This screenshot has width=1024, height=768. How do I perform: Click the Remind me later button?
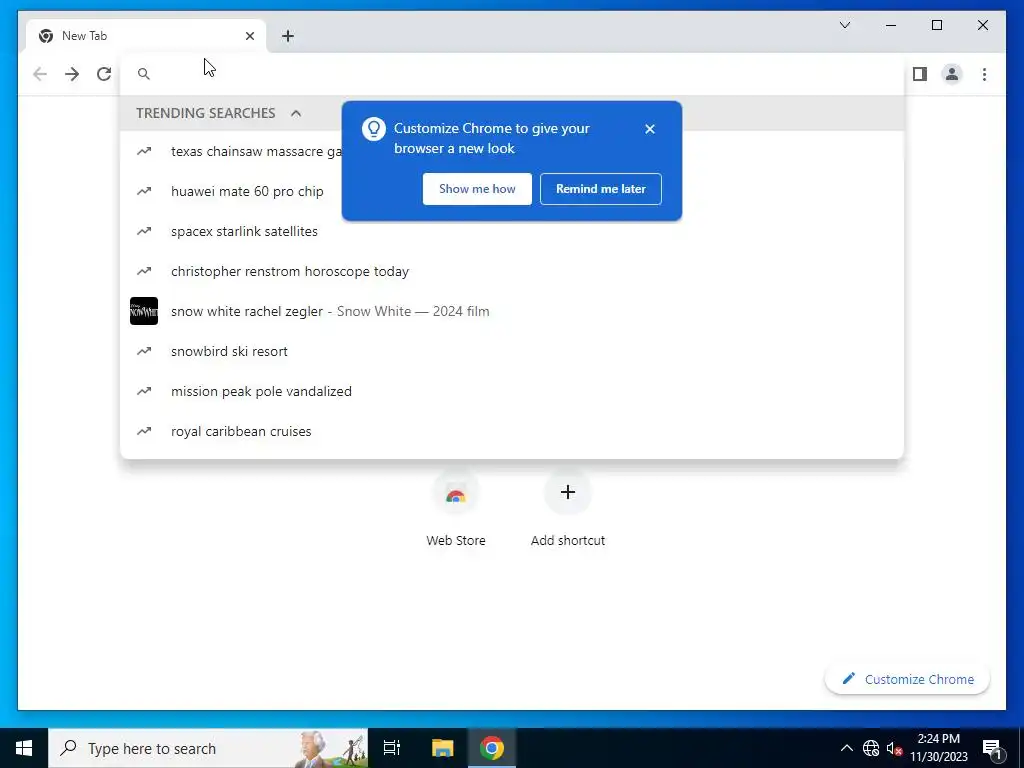point(601,189)
